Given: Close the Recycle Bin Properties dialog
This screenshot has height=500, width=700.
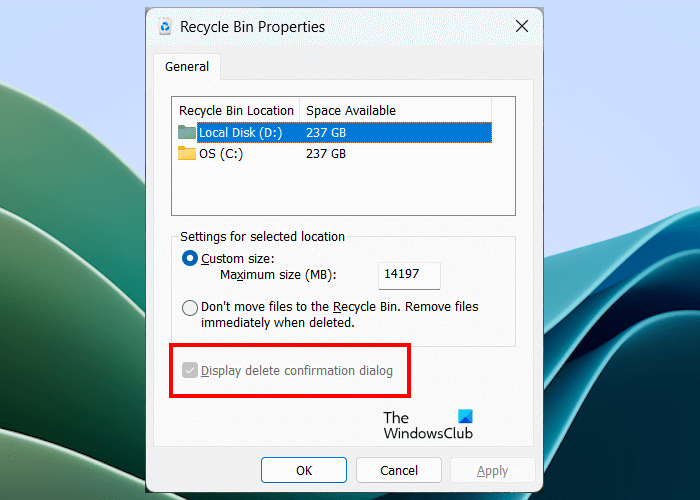Looking at the screenshot, I should (x=521, y=28).
